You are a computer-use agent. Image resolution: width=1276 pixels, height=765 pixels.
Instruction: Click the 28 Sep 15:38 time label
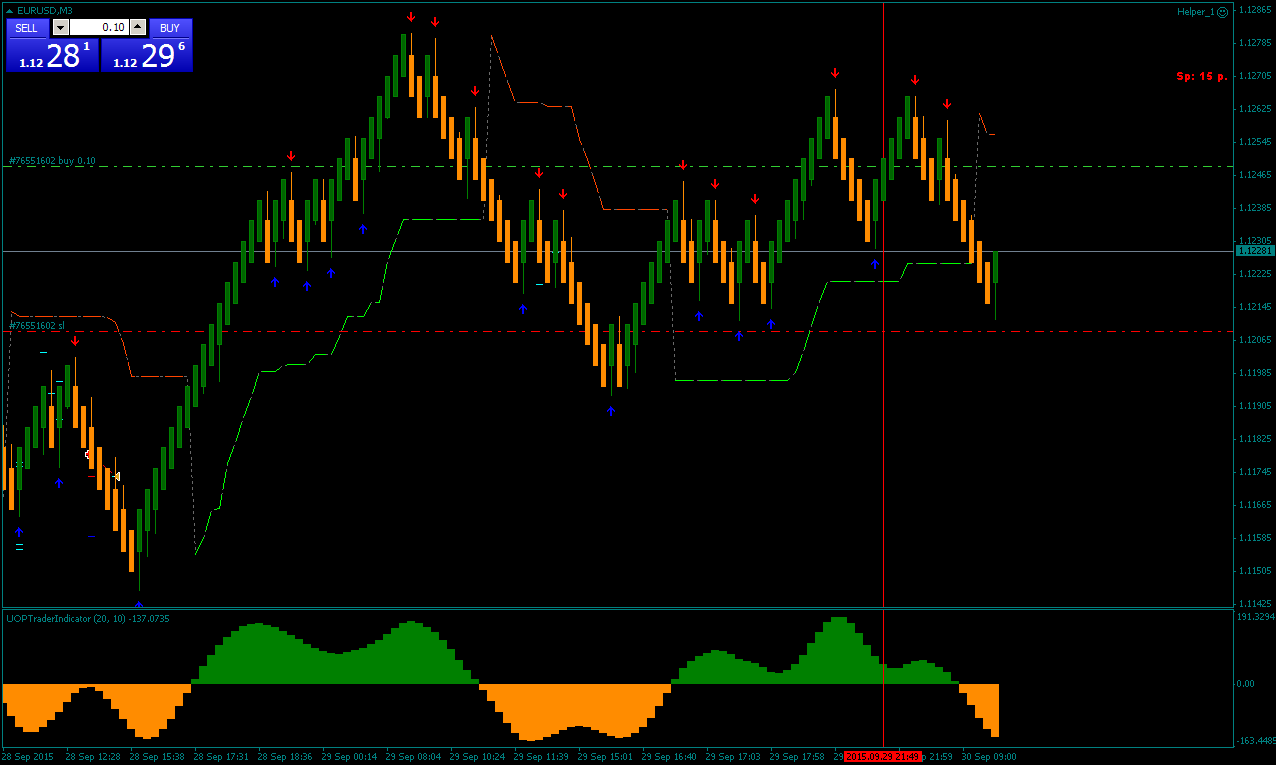tap(157, 757)
